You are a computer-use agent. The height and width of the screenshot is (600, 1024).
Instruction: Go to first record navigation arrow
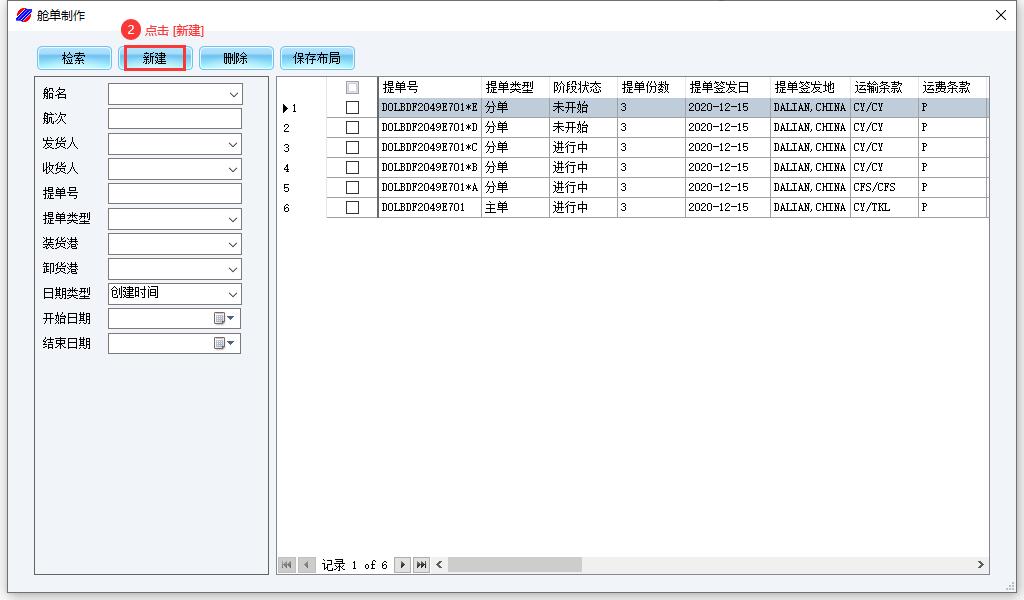tap(287, 565)
